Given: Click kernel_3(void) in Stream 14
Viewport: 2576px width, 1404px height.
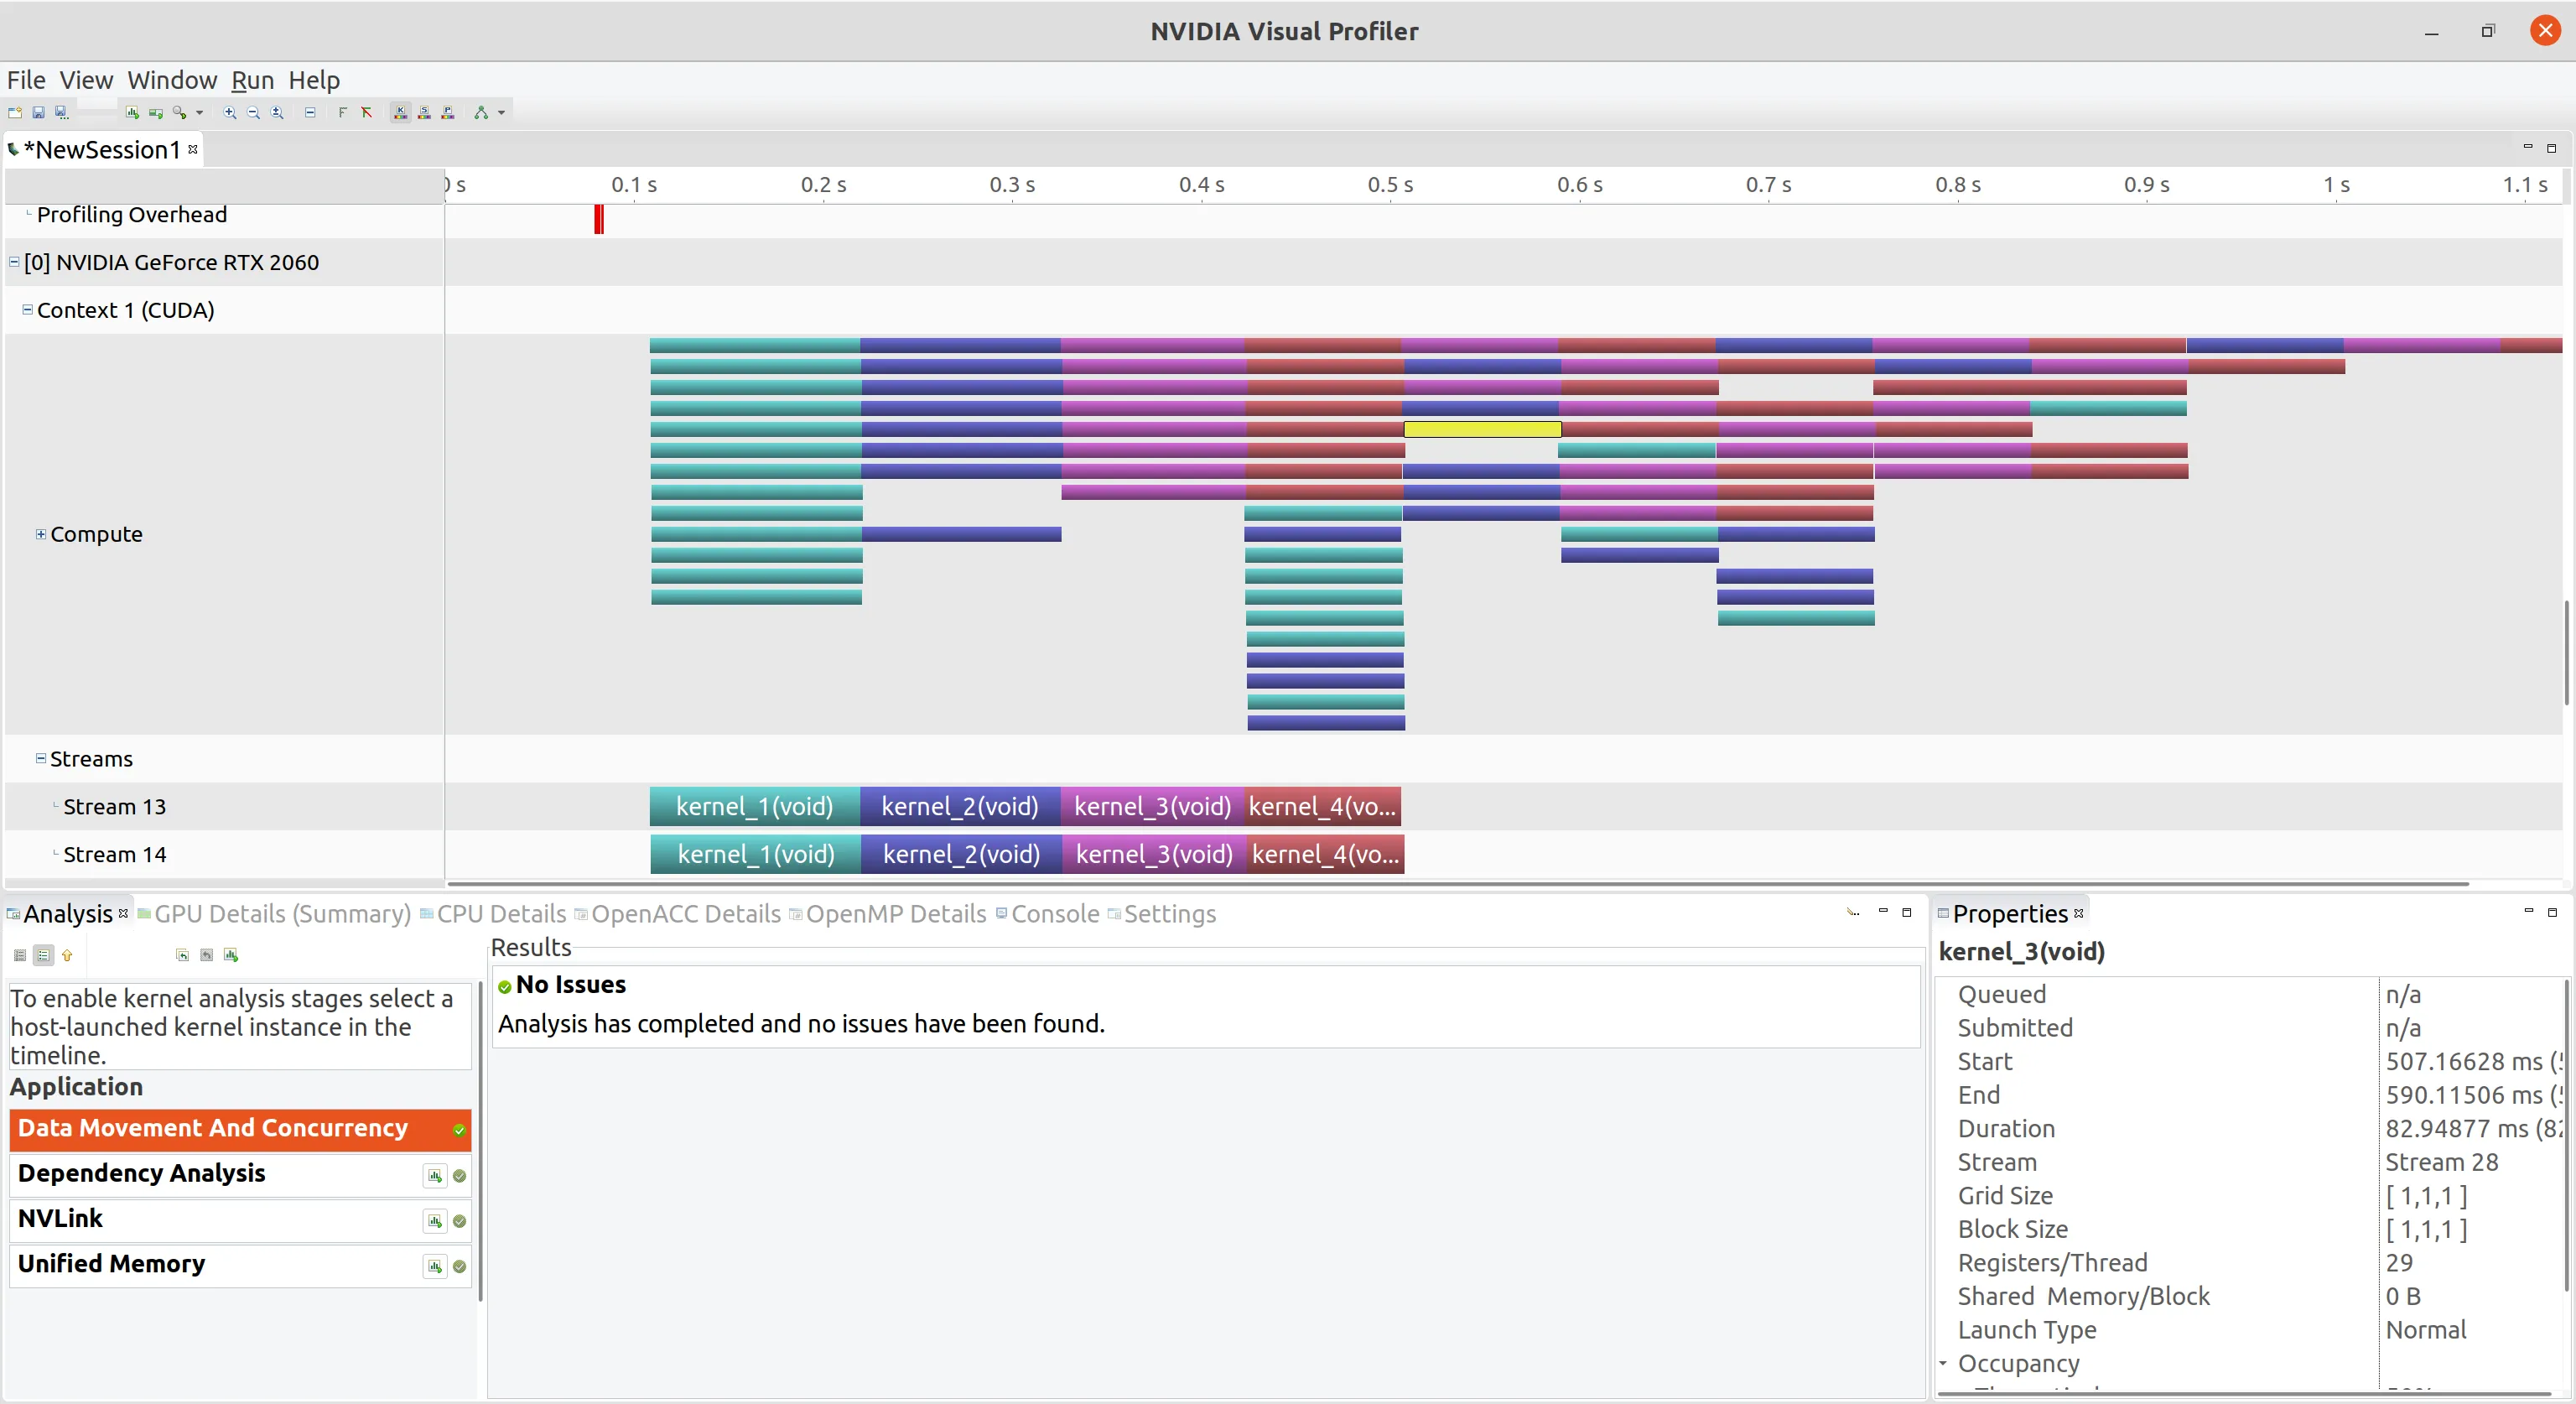Looking at the screenshot, I should (1154, 855).
